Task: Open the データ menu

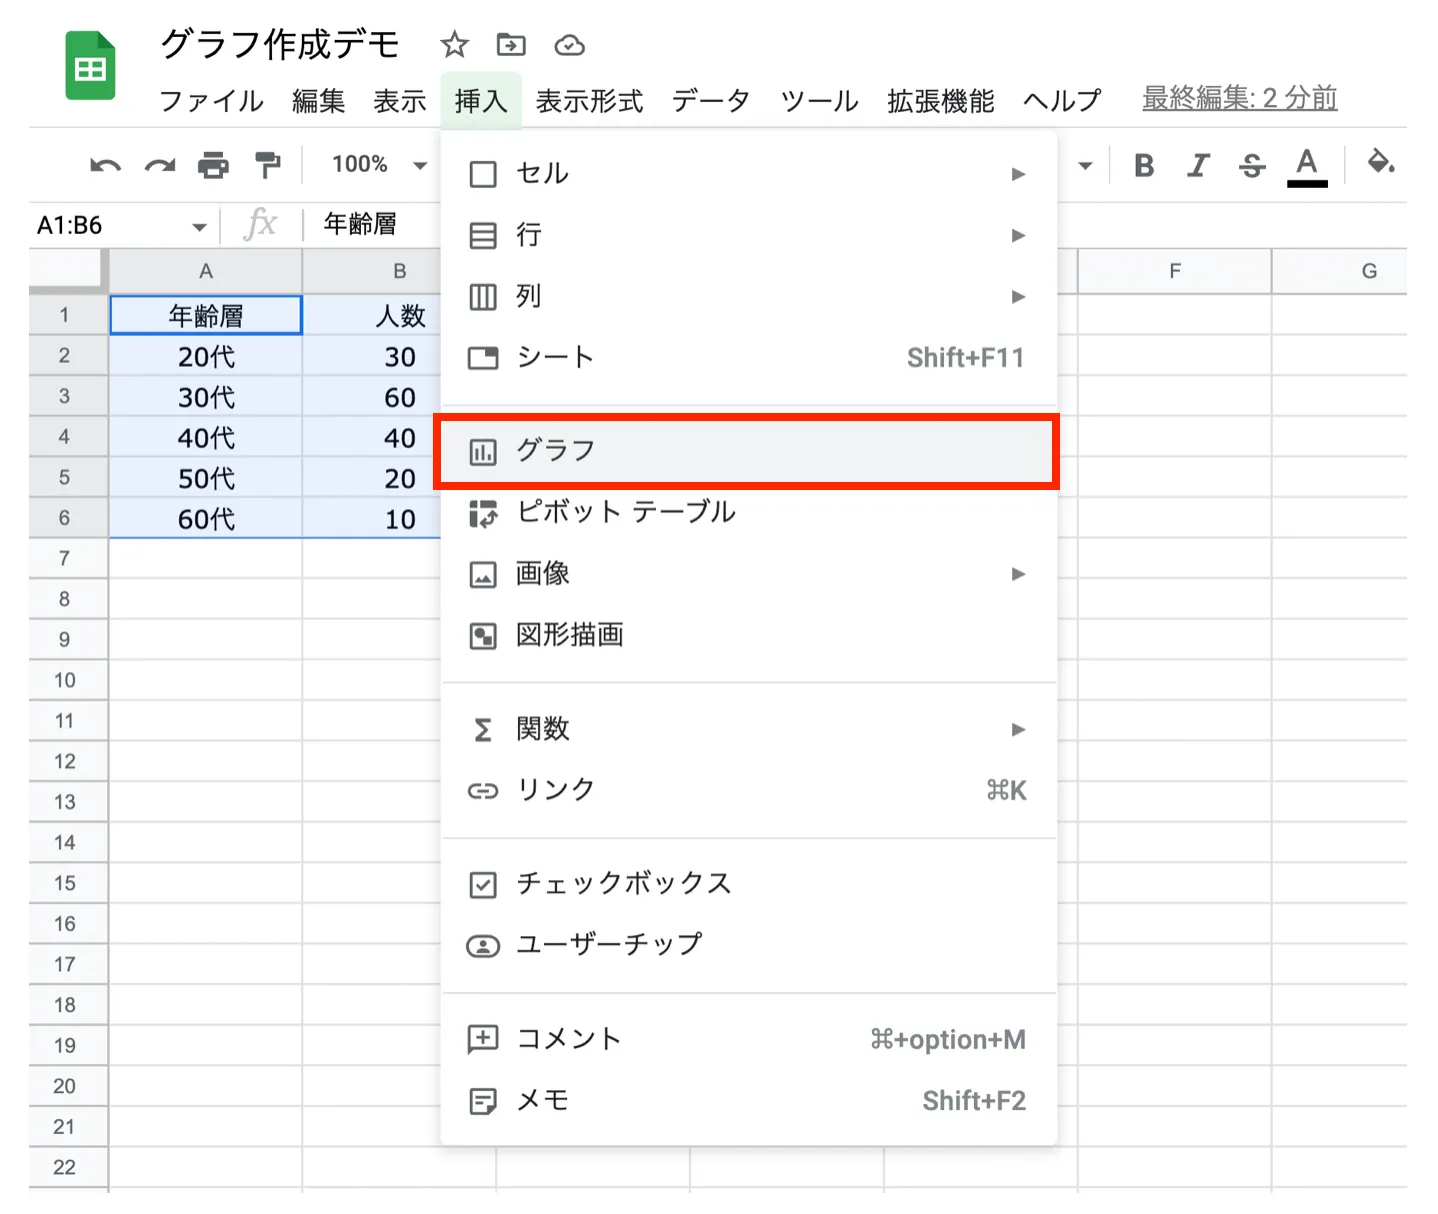Action: point(711,100)
